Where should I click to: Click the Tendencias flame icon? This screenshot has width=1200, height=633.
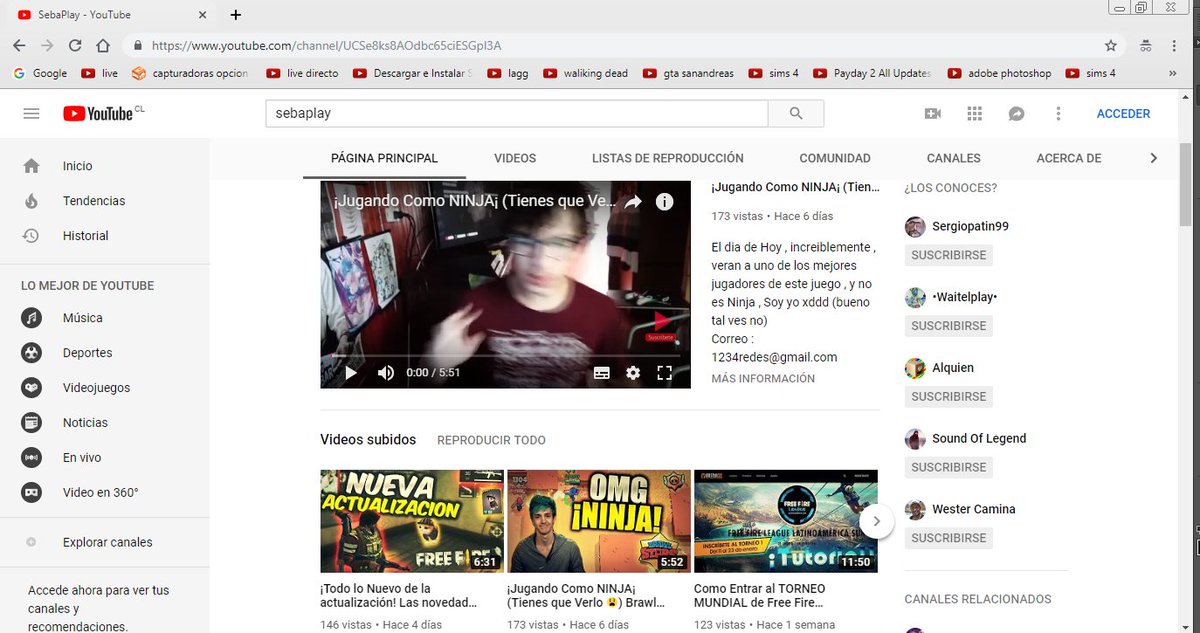pyautogui.click(x=32, y=201)
